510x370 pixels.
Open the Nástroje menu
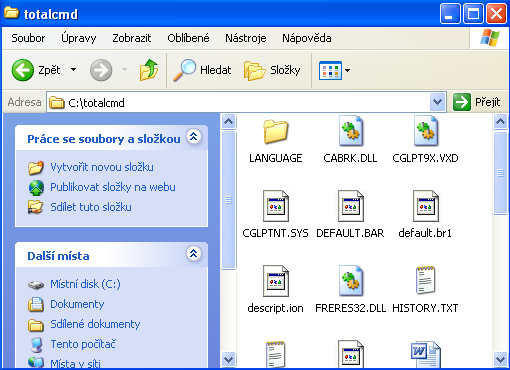(x=246, y=38)
